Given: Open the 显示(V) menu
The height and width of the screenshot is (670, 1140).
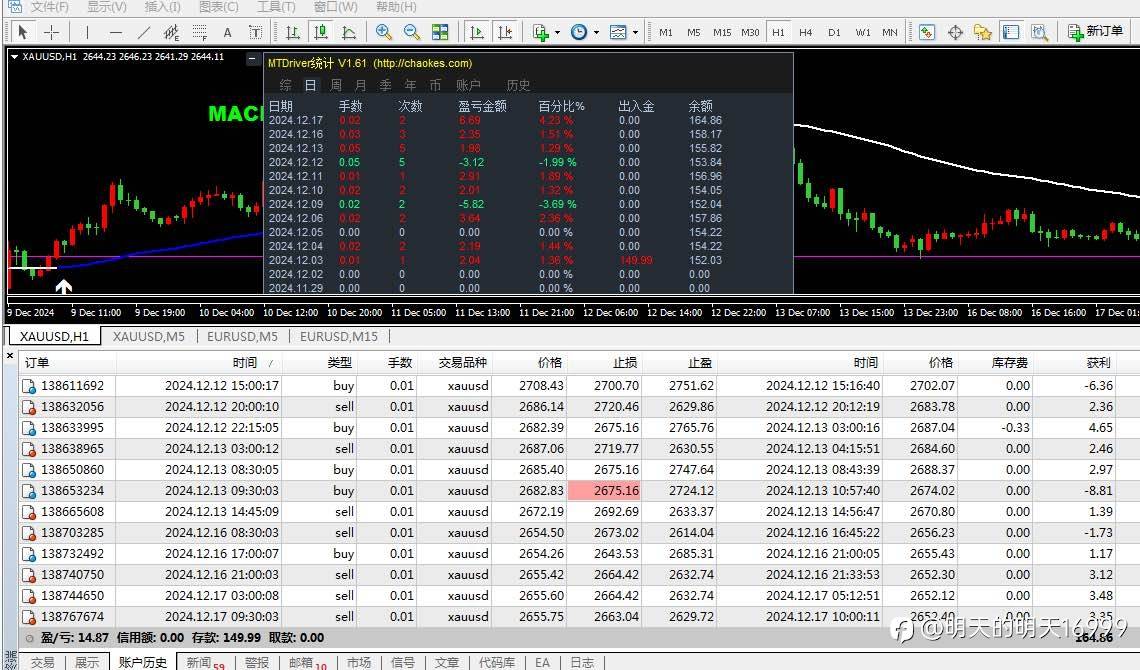Looking at the screenshot, I should (x=106, y=7).
